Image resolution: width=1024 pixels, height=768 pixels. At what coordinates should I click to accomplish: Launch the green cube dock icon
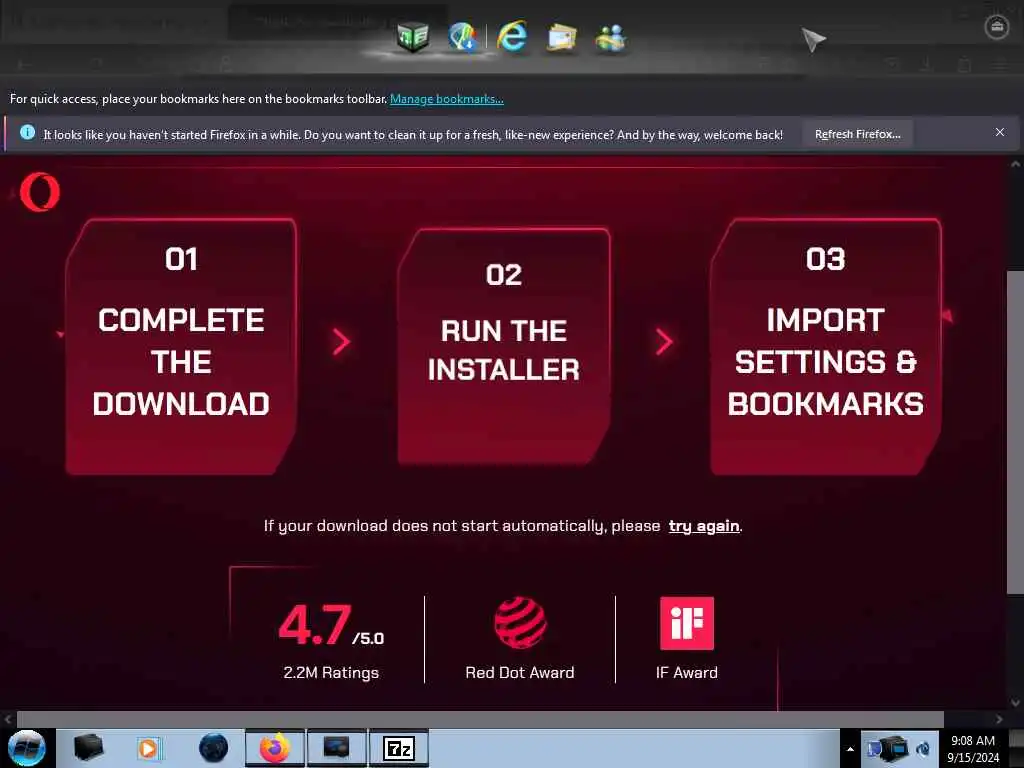413,36
